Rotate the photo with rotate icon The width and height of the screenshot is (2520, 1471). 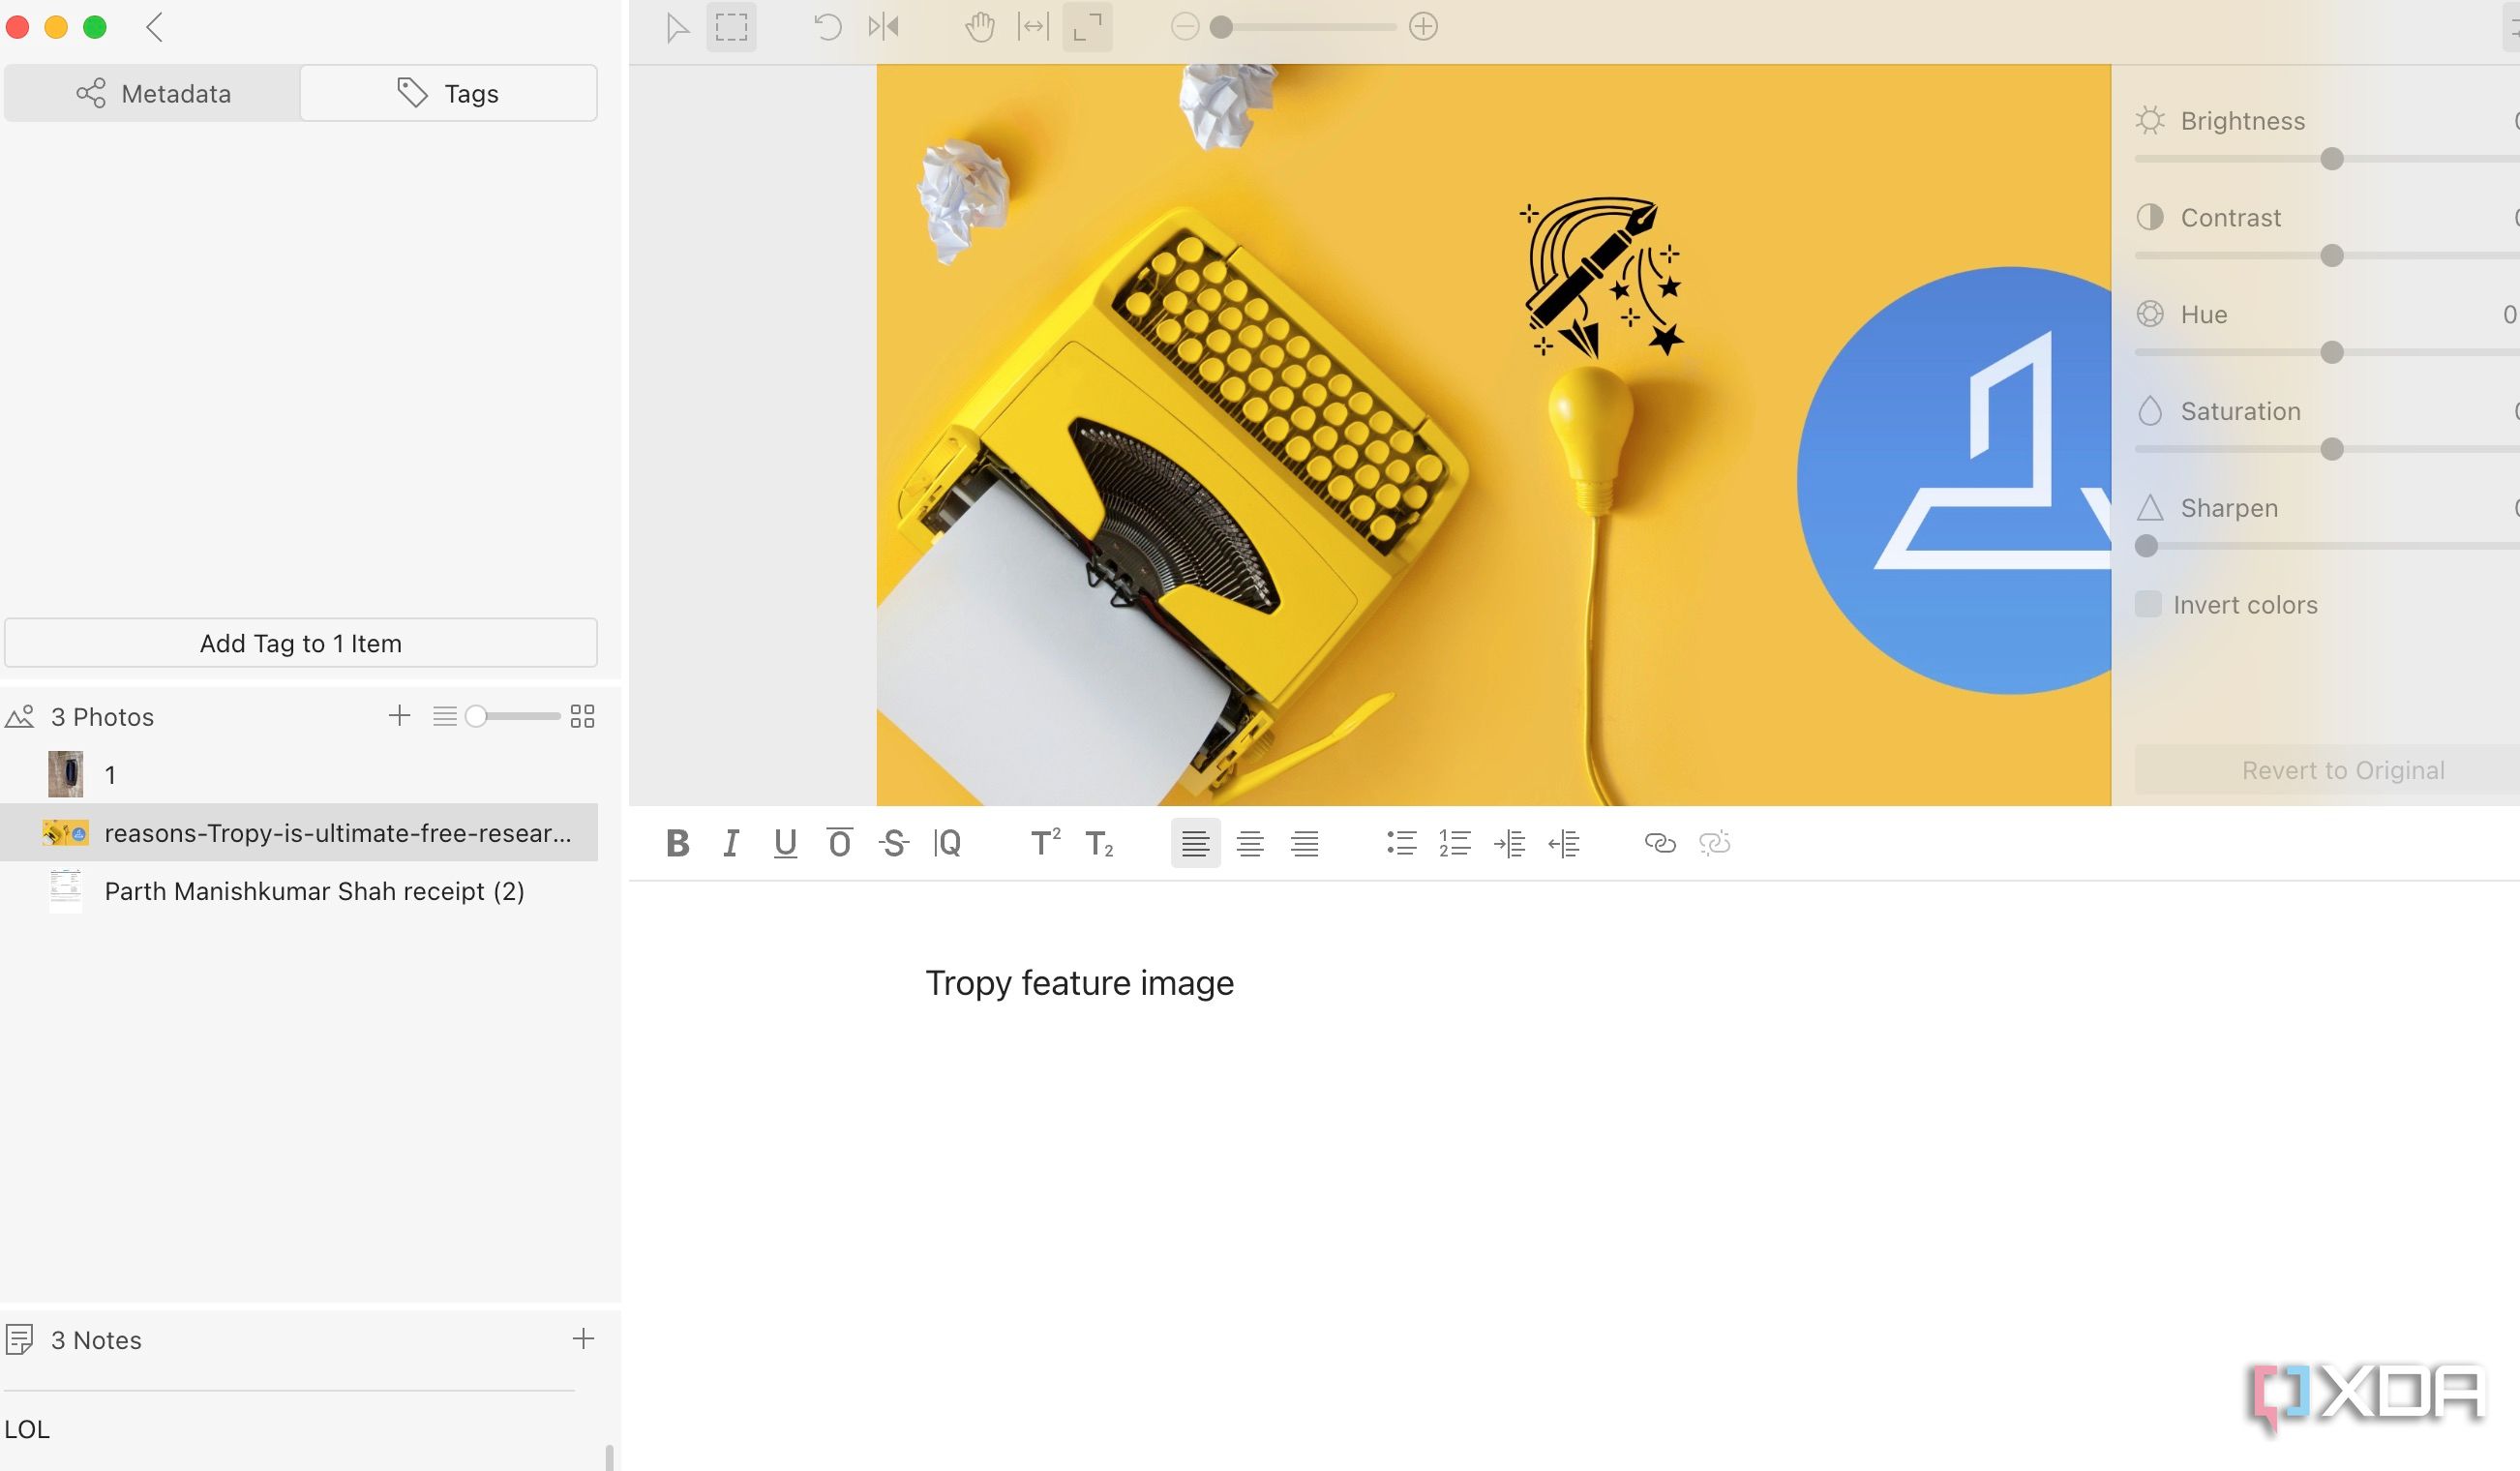point(827,27)
